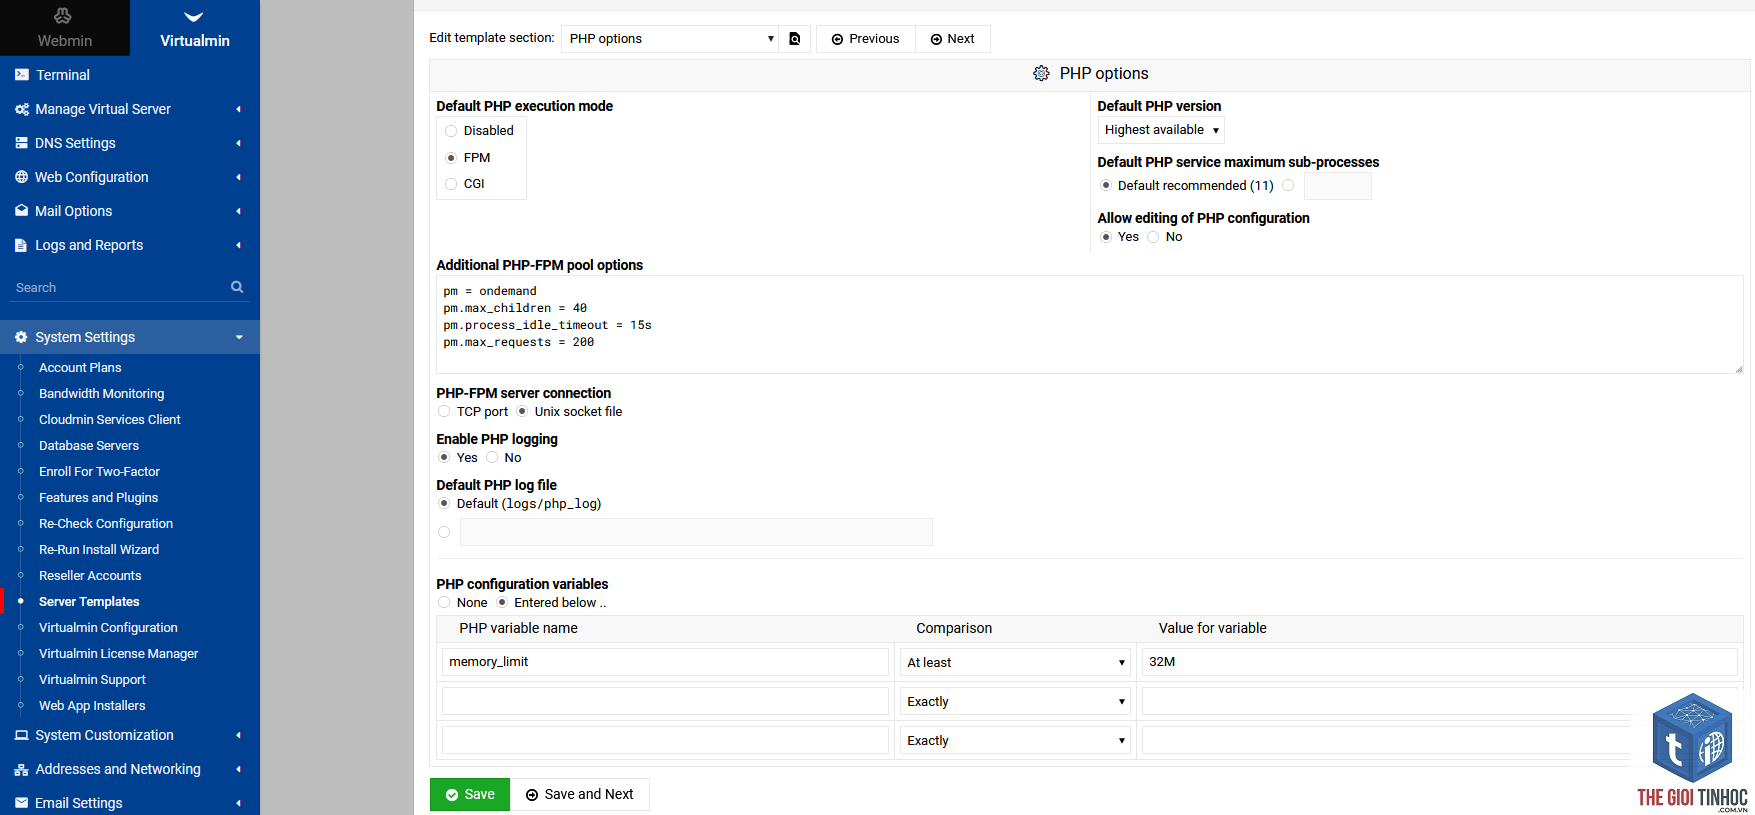The width and height of the screenshot is (1755, 815).
Task: Select custom sub-processes radio button
Action: point(1288,185)
